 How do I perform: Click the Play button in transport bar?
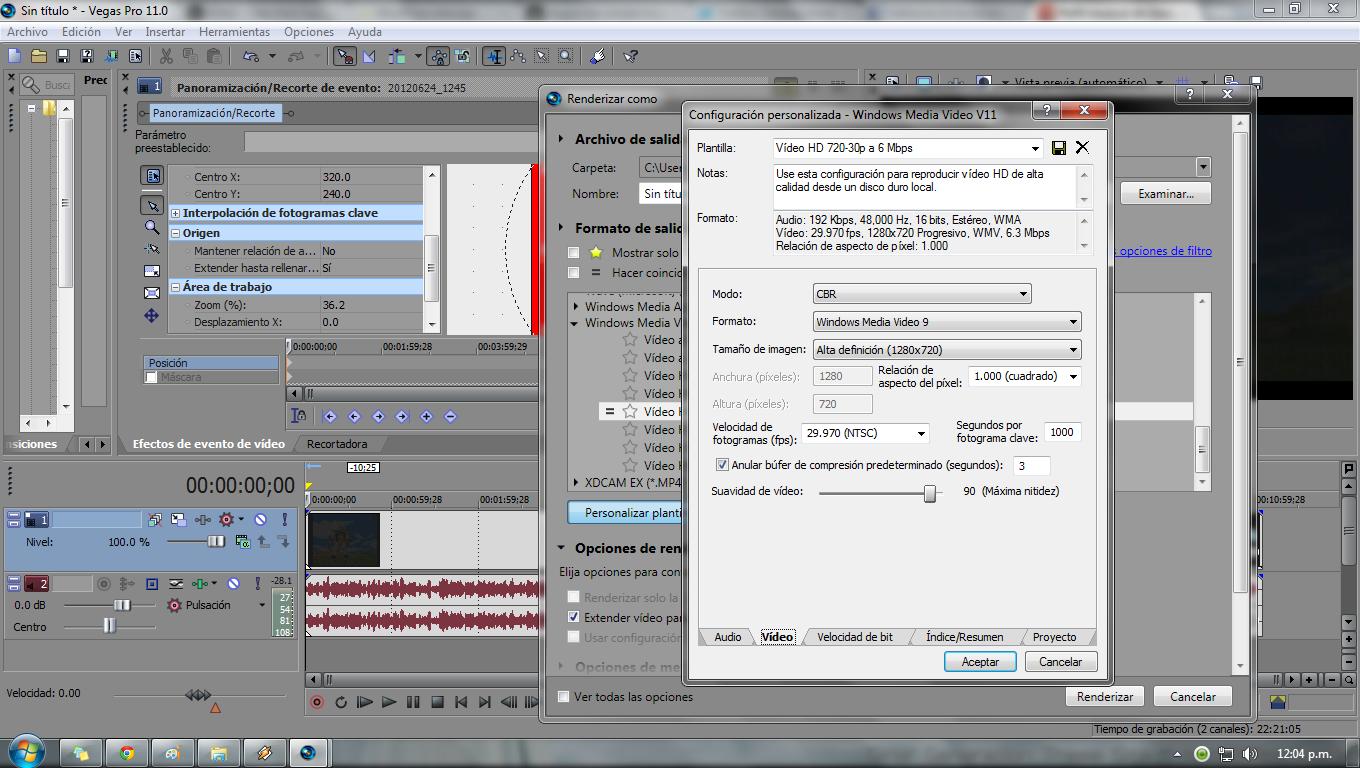pyautogui.click(x=389, y=702)
